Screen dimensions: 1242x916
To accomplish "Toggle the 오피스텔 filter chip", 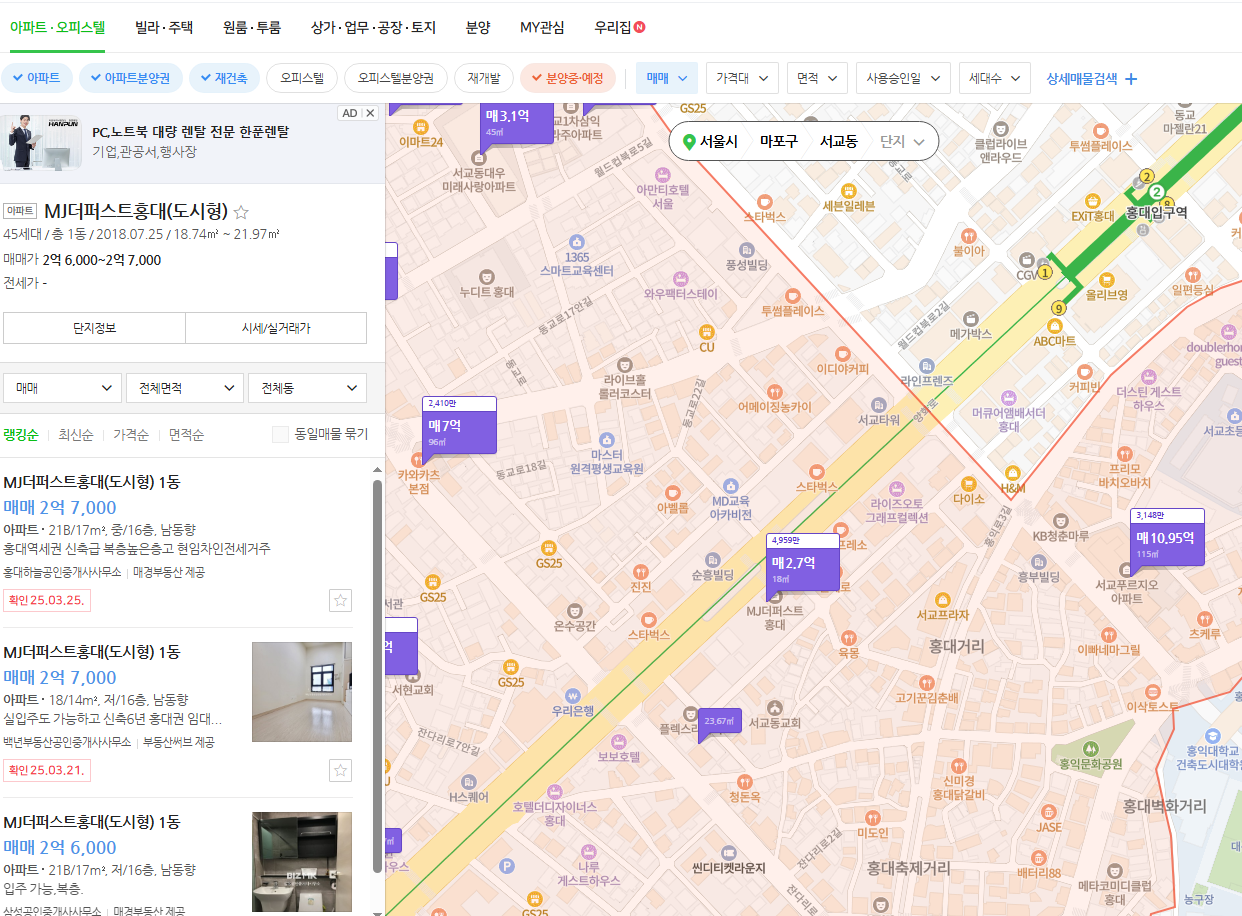I will coord(302,77).
